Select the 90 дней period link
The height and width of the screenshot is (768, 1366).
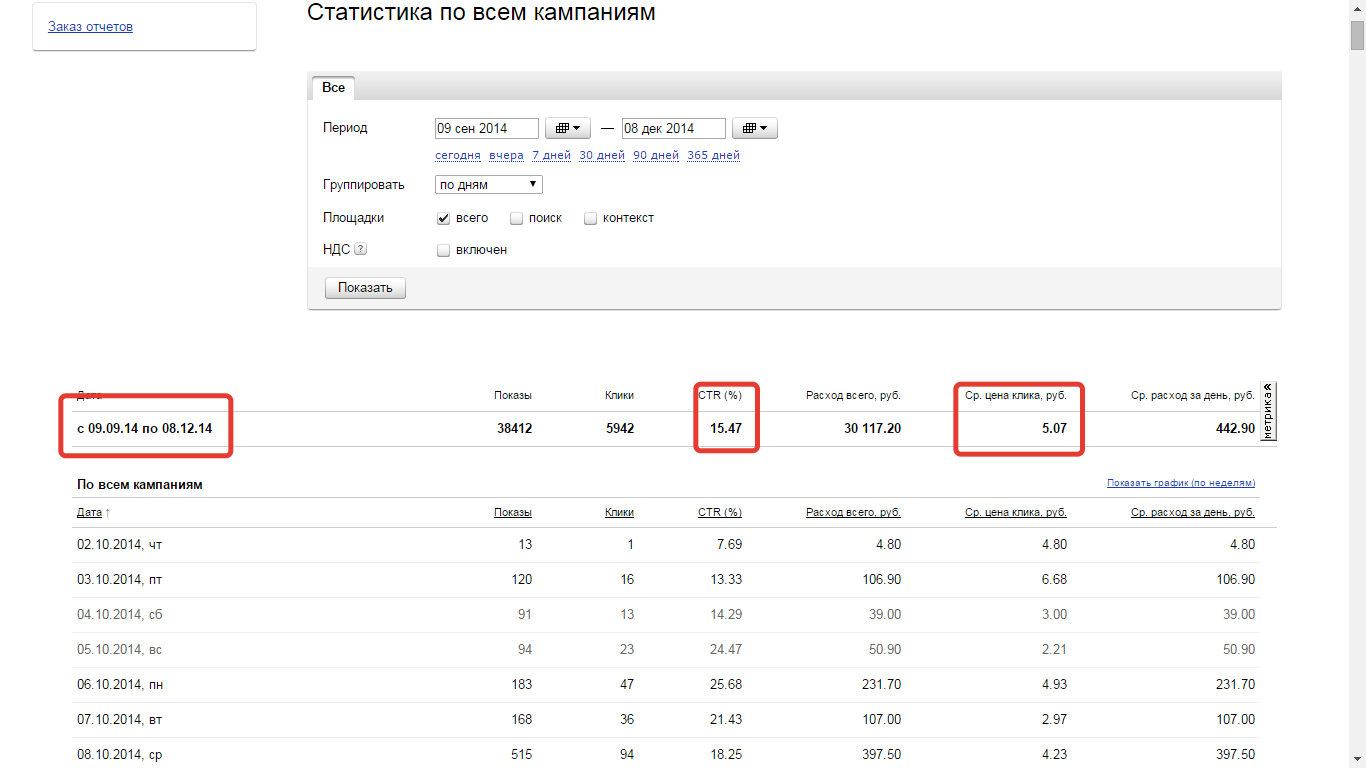coord(656,155)
